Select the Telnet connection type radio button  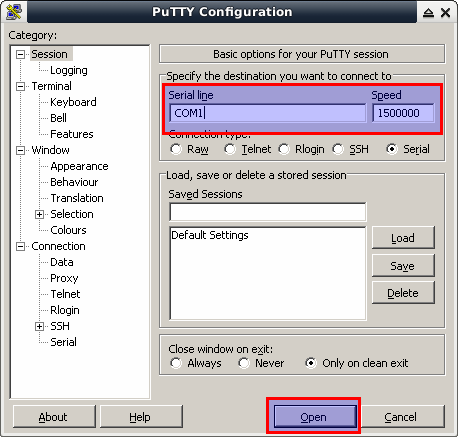click(230, 149)
